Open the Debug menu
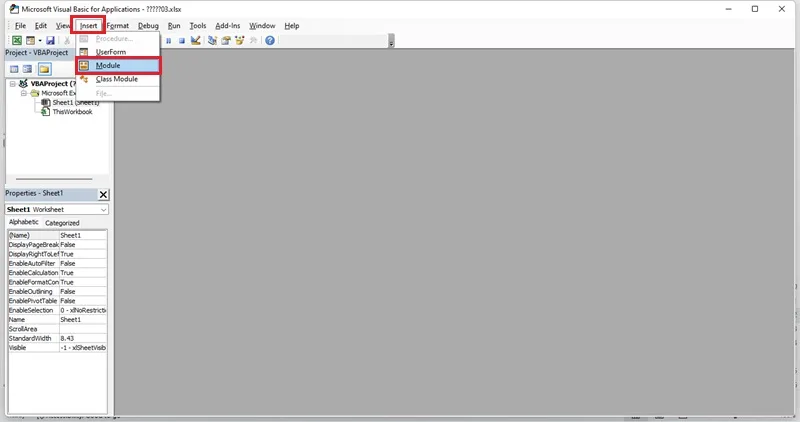 pyautogui.click(x=148, y=26)
